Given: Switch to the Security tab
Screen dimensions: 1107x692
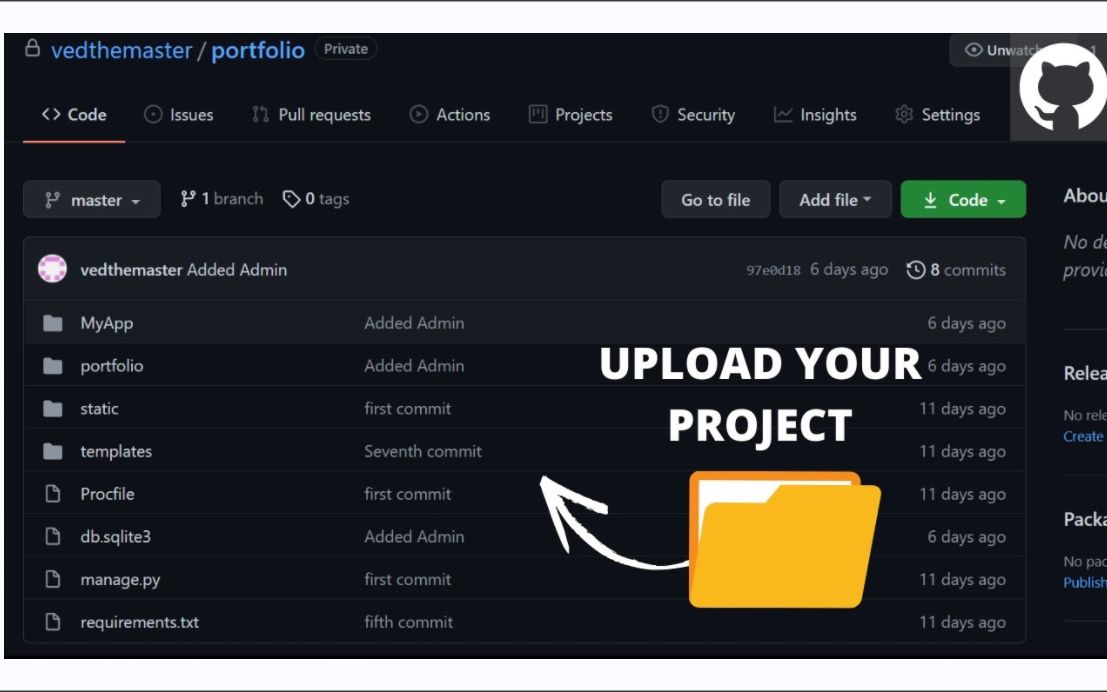Looking at the screenshot, I should click(693, 114).
